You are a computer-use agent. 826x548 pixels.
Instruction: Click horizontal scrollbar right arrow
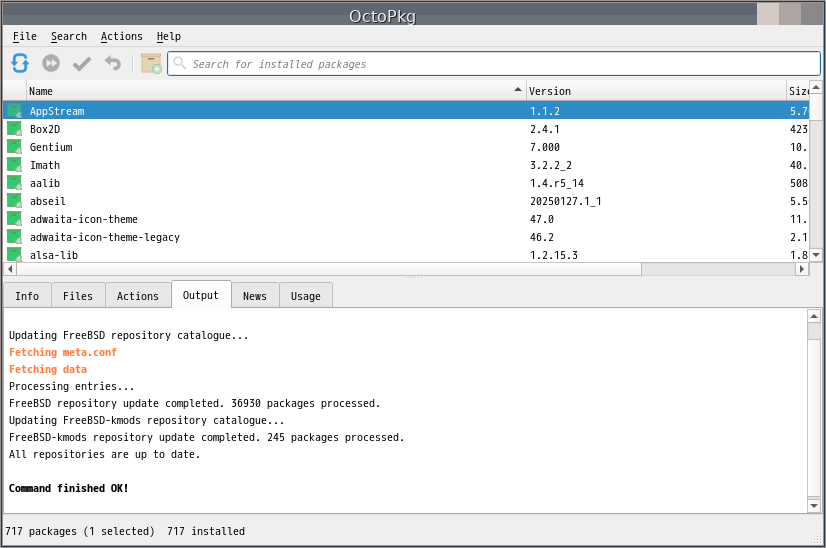tap(802, 269)
